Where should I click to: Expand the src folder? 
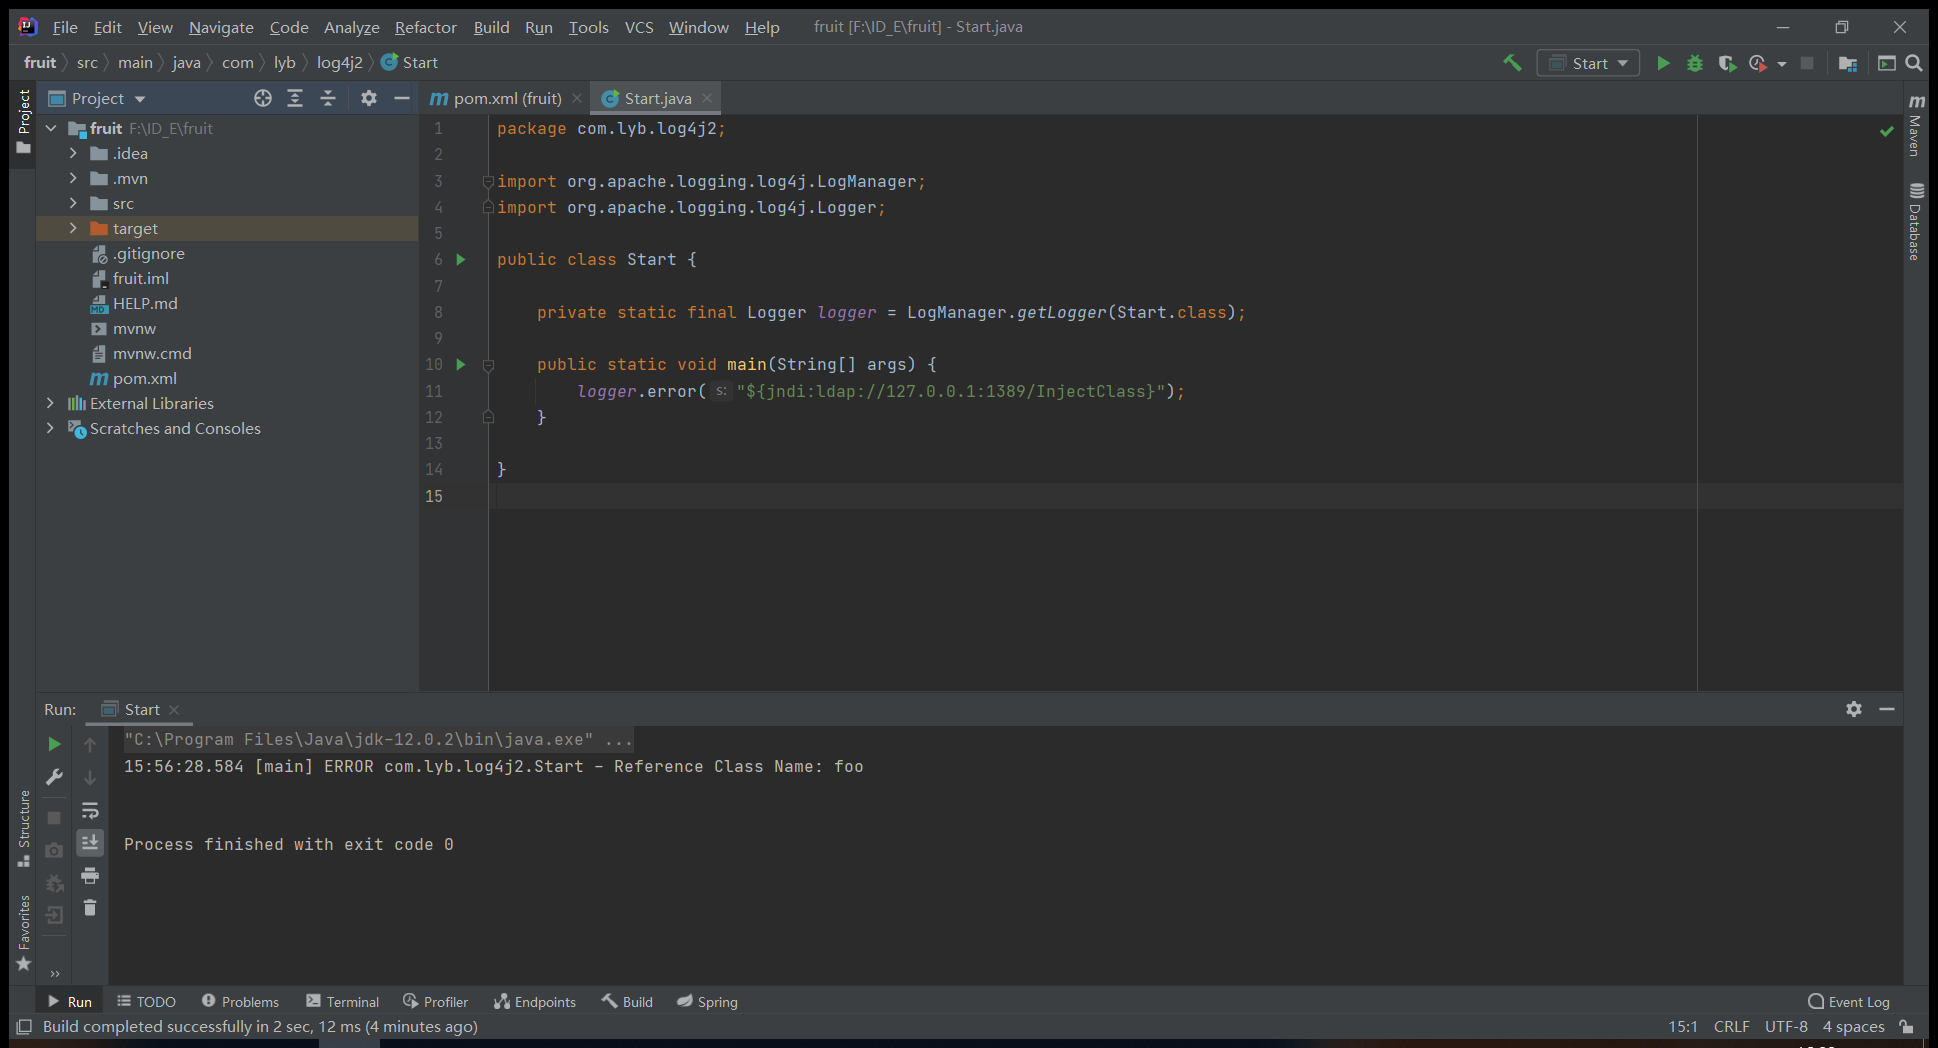click(x=73, y=204)
